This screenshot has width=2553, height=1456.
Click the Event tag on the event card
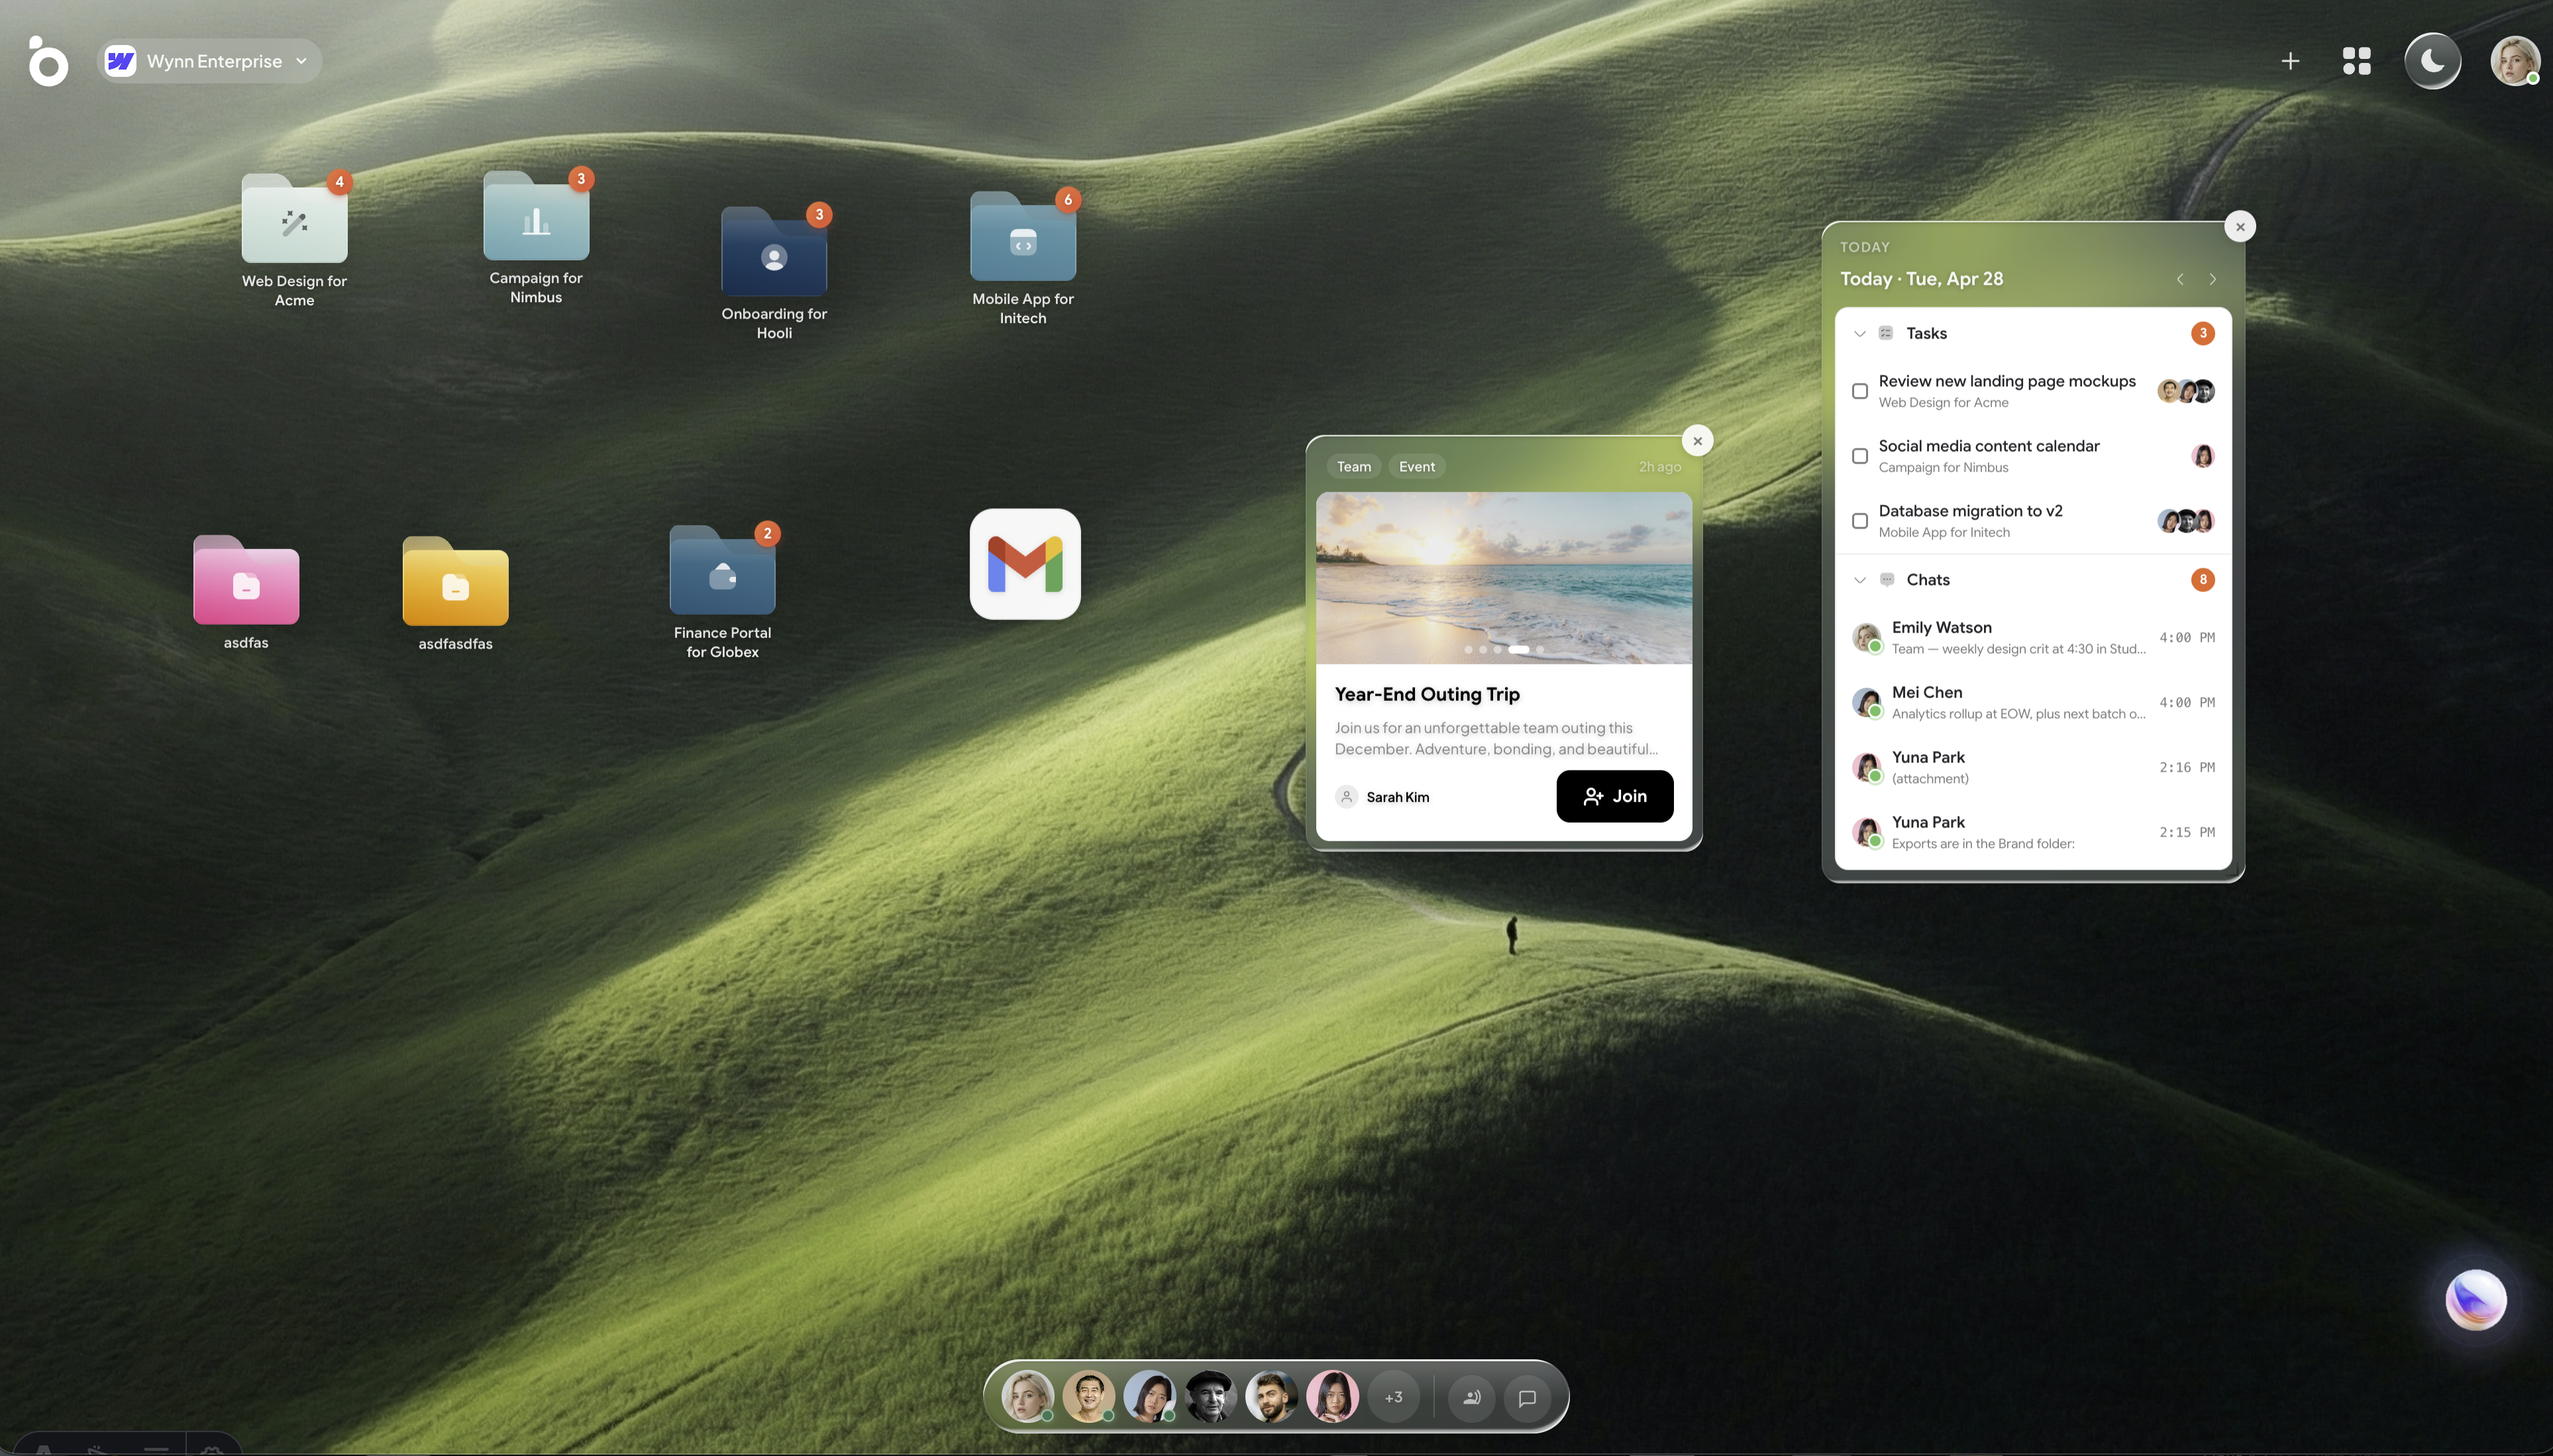tap(1417, 466)
